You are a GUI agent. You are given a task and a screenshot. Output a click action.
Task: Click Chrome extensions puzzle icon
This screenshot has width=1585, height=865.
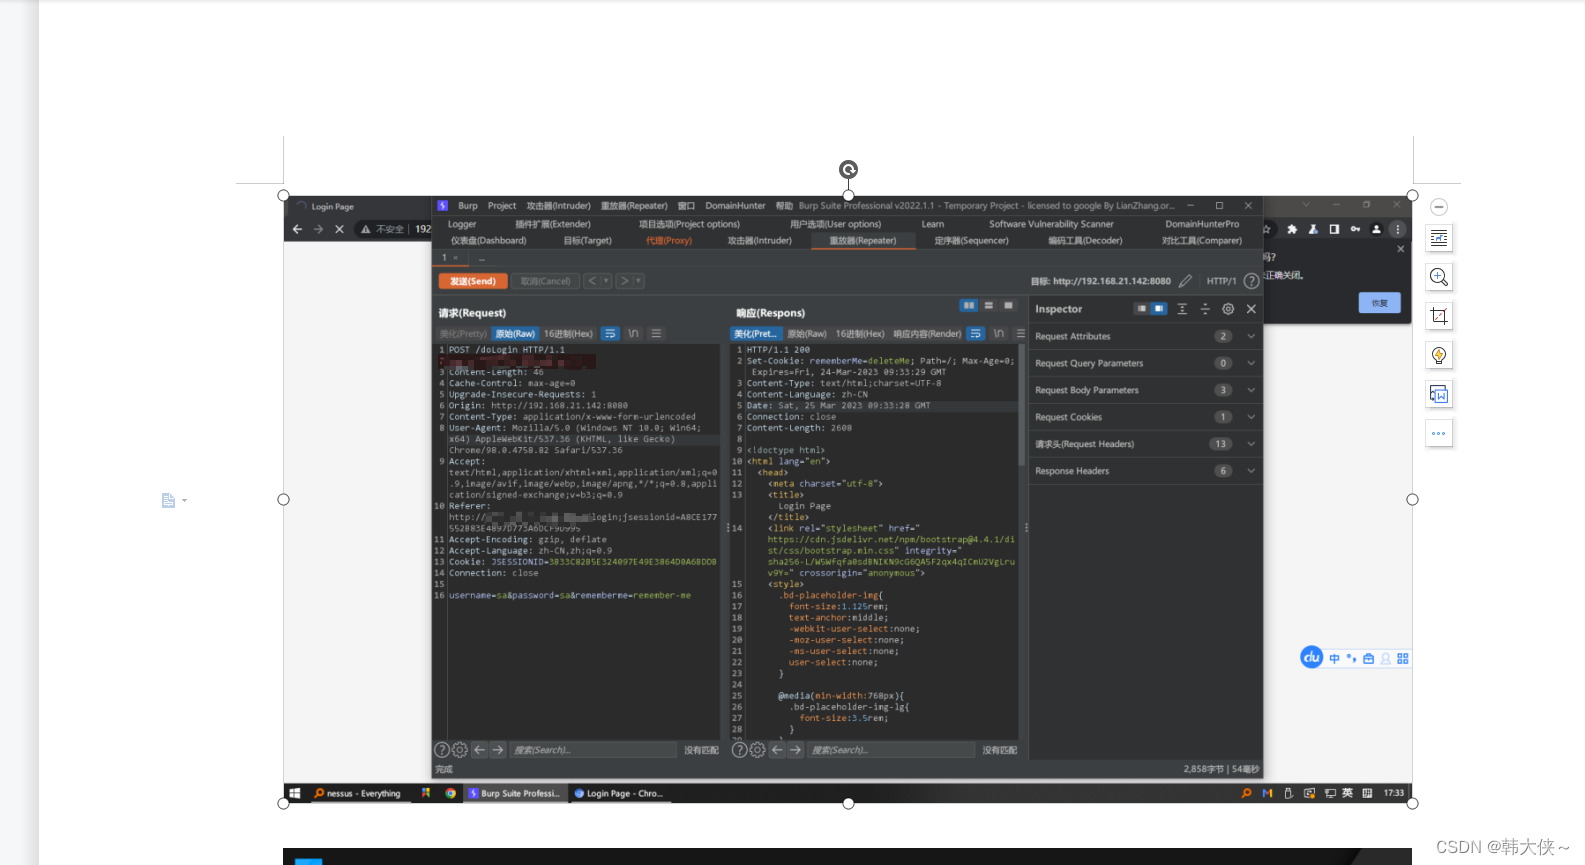1292,229
